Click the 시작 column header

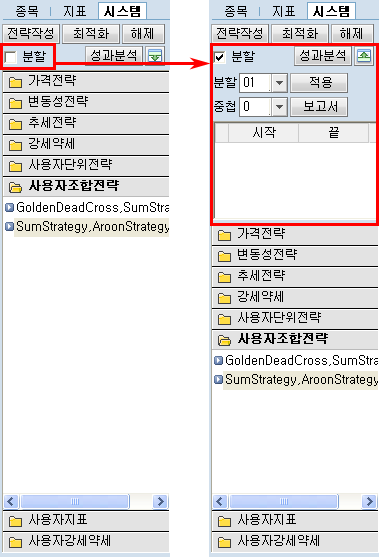[264, 133]
